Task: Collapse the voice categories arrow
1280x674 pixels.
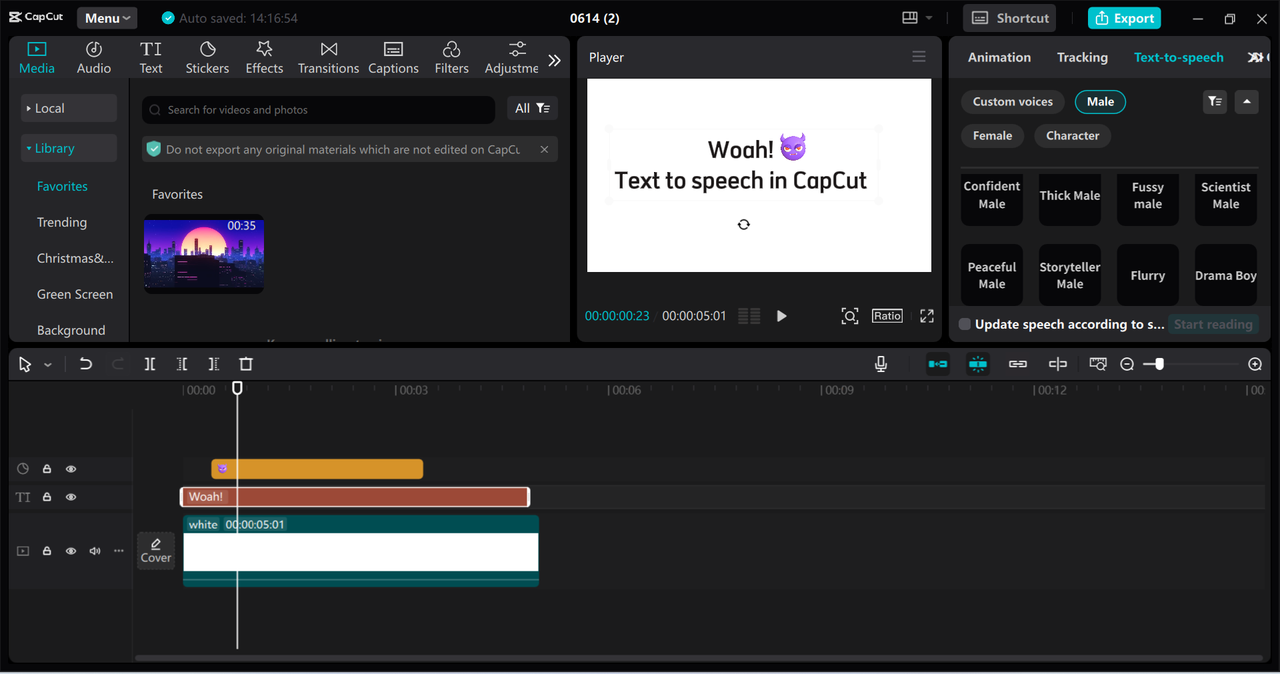Action: pos(1246,102)
